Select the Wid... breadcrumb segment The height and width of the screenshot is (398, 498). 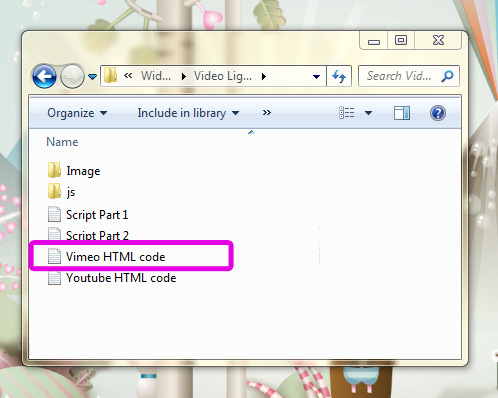point(156,76)
